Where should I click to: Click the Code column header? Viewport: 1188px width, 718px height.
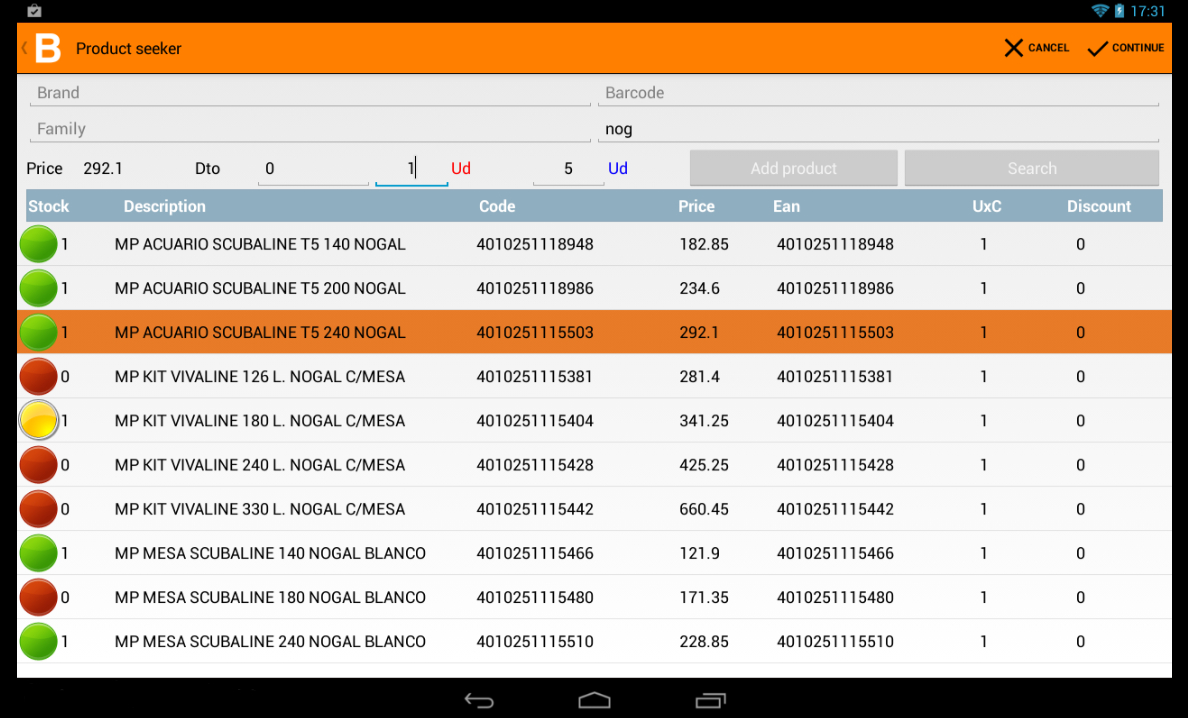point(497,206)
